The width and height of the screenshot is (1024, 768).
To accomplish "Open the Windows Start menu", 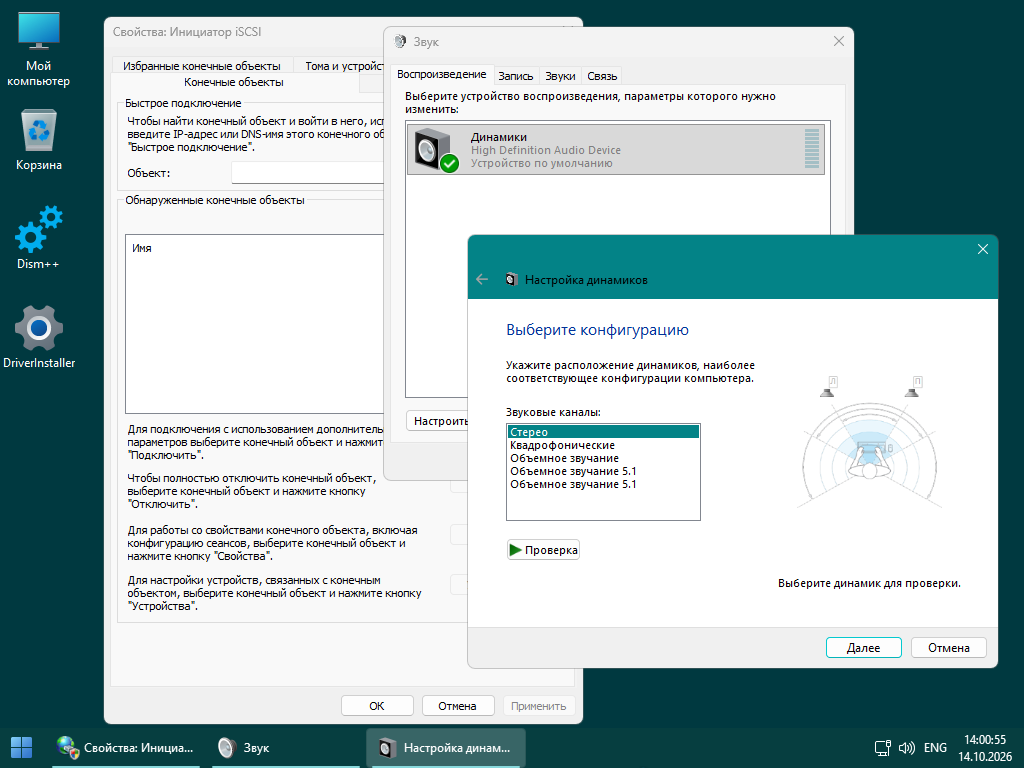I will tap(22, 747).
